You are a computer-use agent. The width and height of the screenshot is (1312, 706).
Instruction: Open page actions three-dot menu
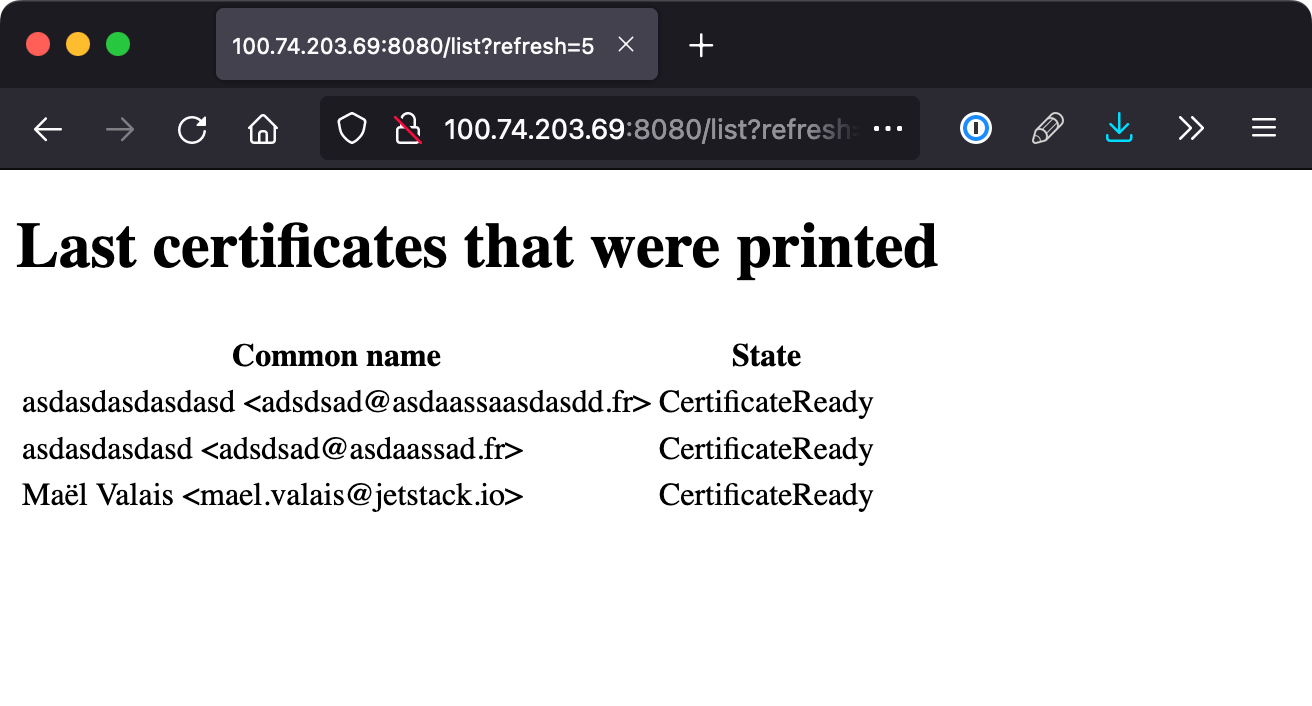click(888, 129)
